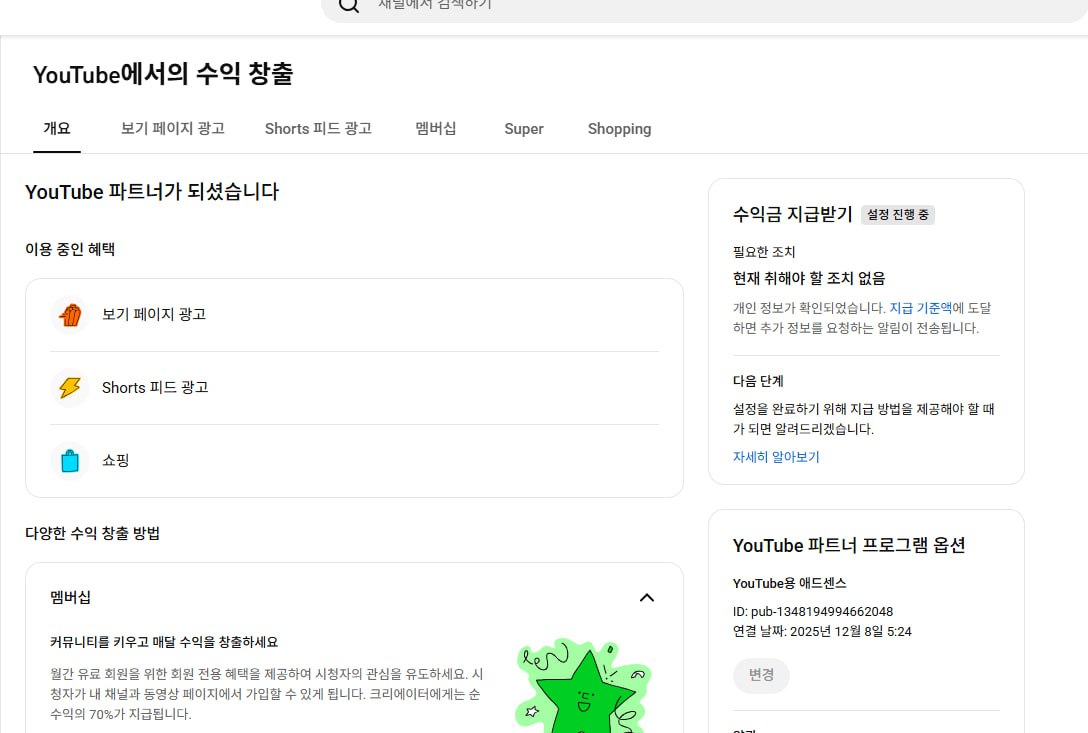Click the magnifying glass search icon
The image size is (1088, 733).
(x=348, y=5)
